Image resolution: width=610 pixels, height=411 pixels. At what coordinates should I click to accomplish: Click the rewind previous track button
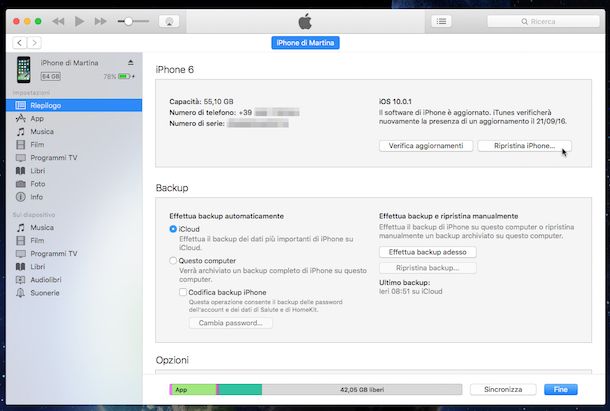[58, 21]
